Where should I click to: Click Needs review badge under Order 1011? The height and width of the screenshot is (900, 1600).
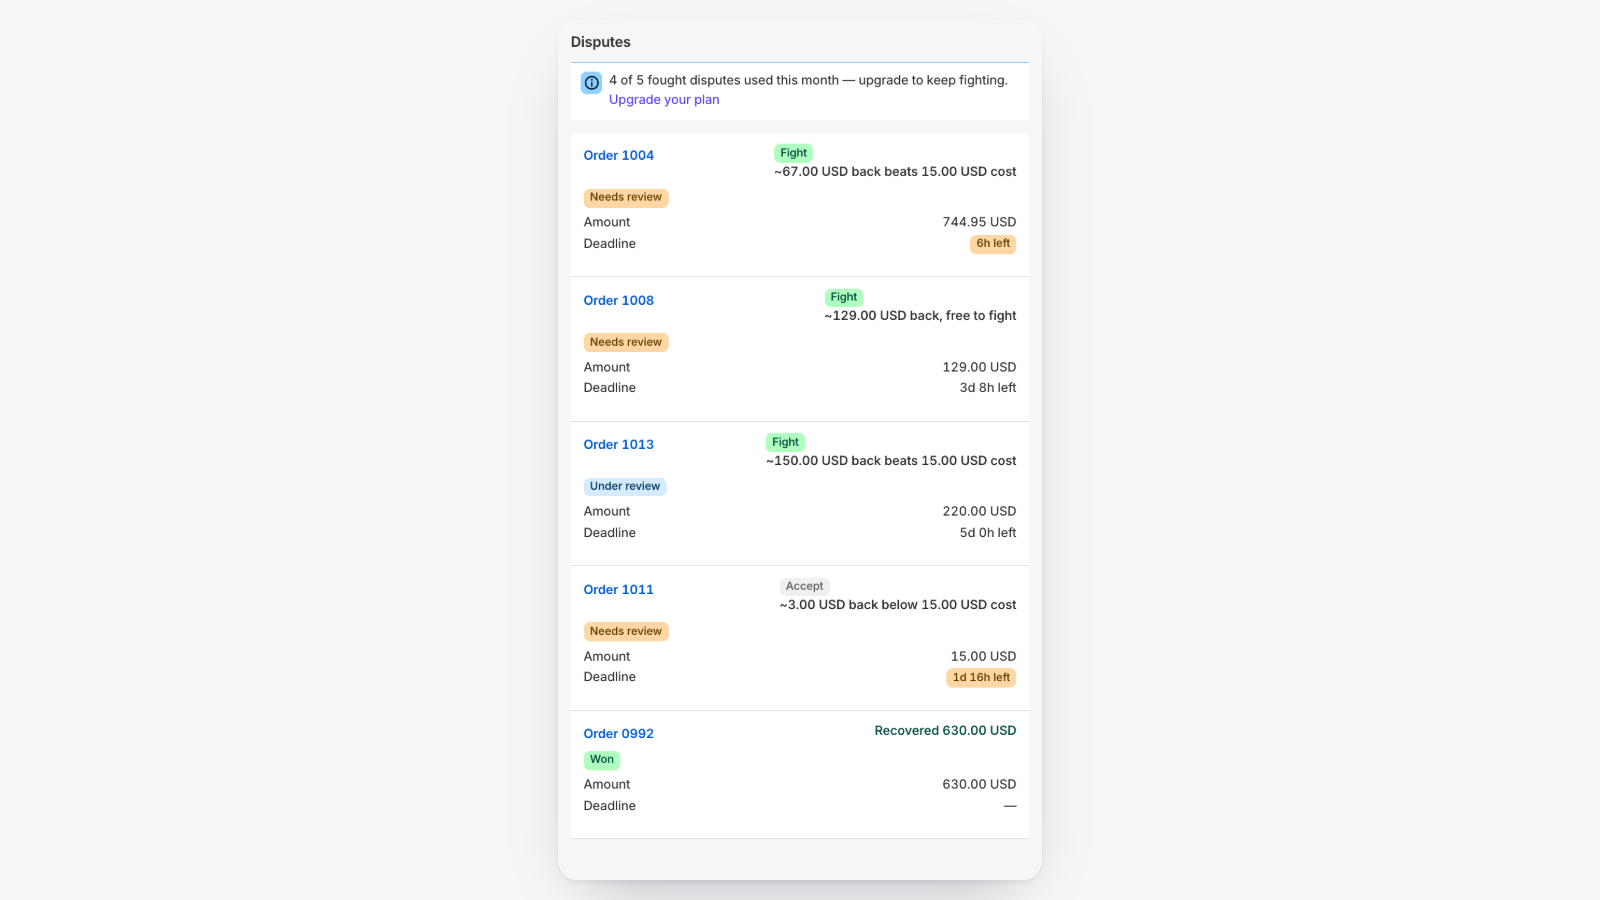tap(626, 632)
